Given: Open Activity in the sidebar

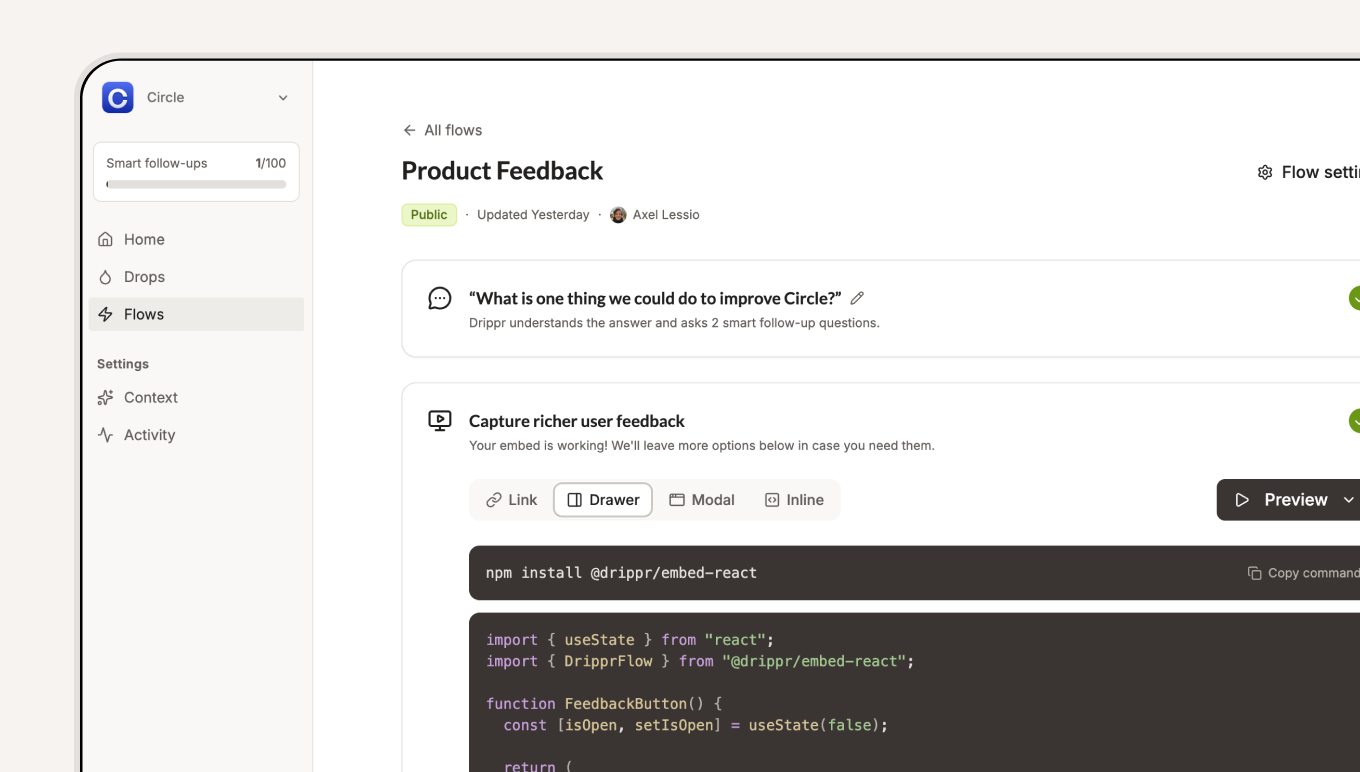Looking at the screenshot, I should [196, 435].
